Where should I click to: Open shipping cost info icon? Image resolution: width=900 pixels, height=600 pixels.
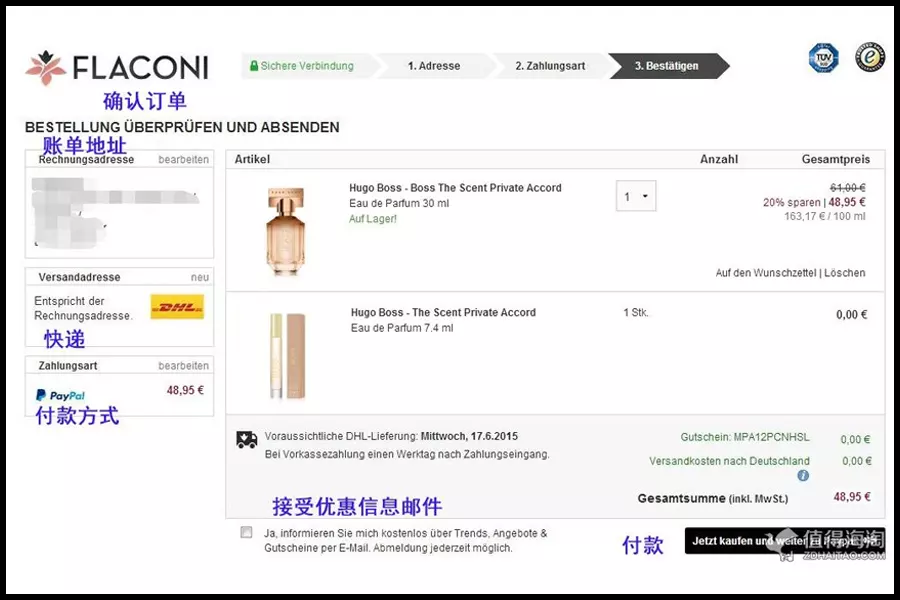tap(803, 476)
